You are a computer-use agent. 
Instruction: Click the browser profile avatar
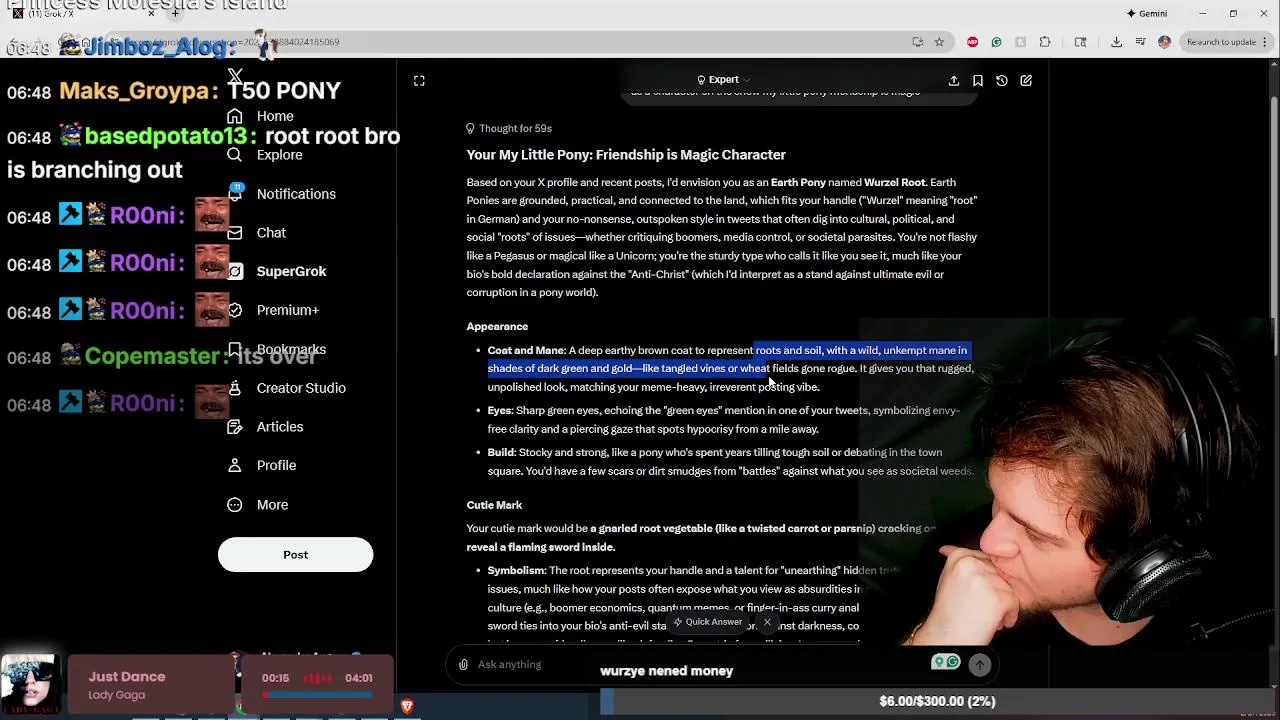[x=1164, y=42]
